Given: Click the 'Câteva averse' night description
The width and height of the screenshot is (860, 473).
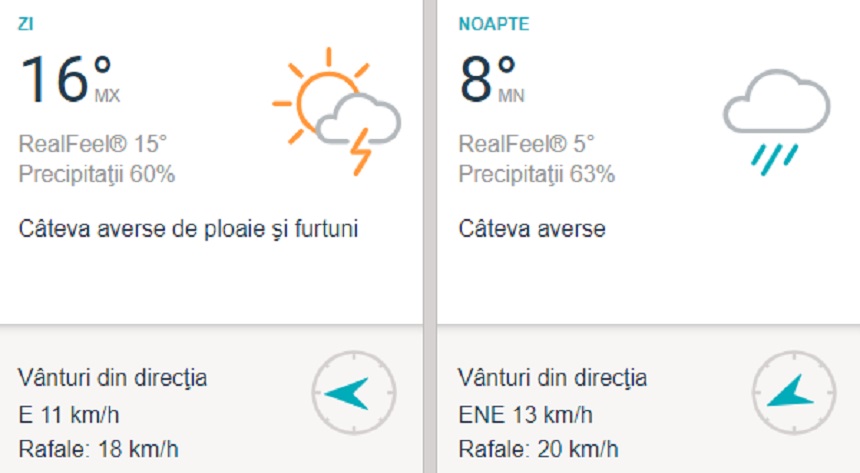Looking at the screenshot, I should tap(532, 229).
